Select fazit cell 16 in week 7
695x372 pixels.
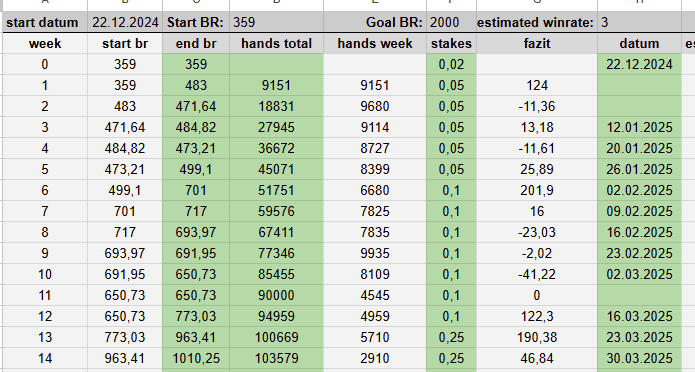[x=537, y=211]
